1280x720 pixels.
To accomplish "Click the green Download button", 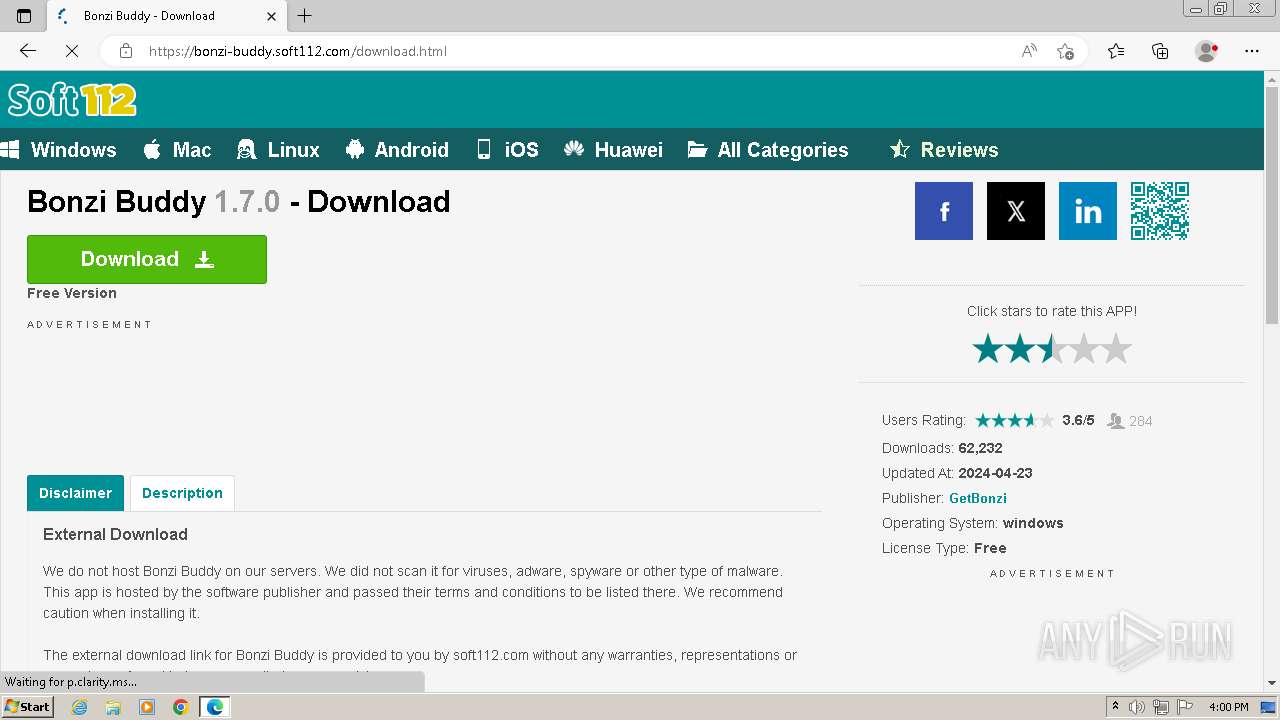I will (147, 259).
